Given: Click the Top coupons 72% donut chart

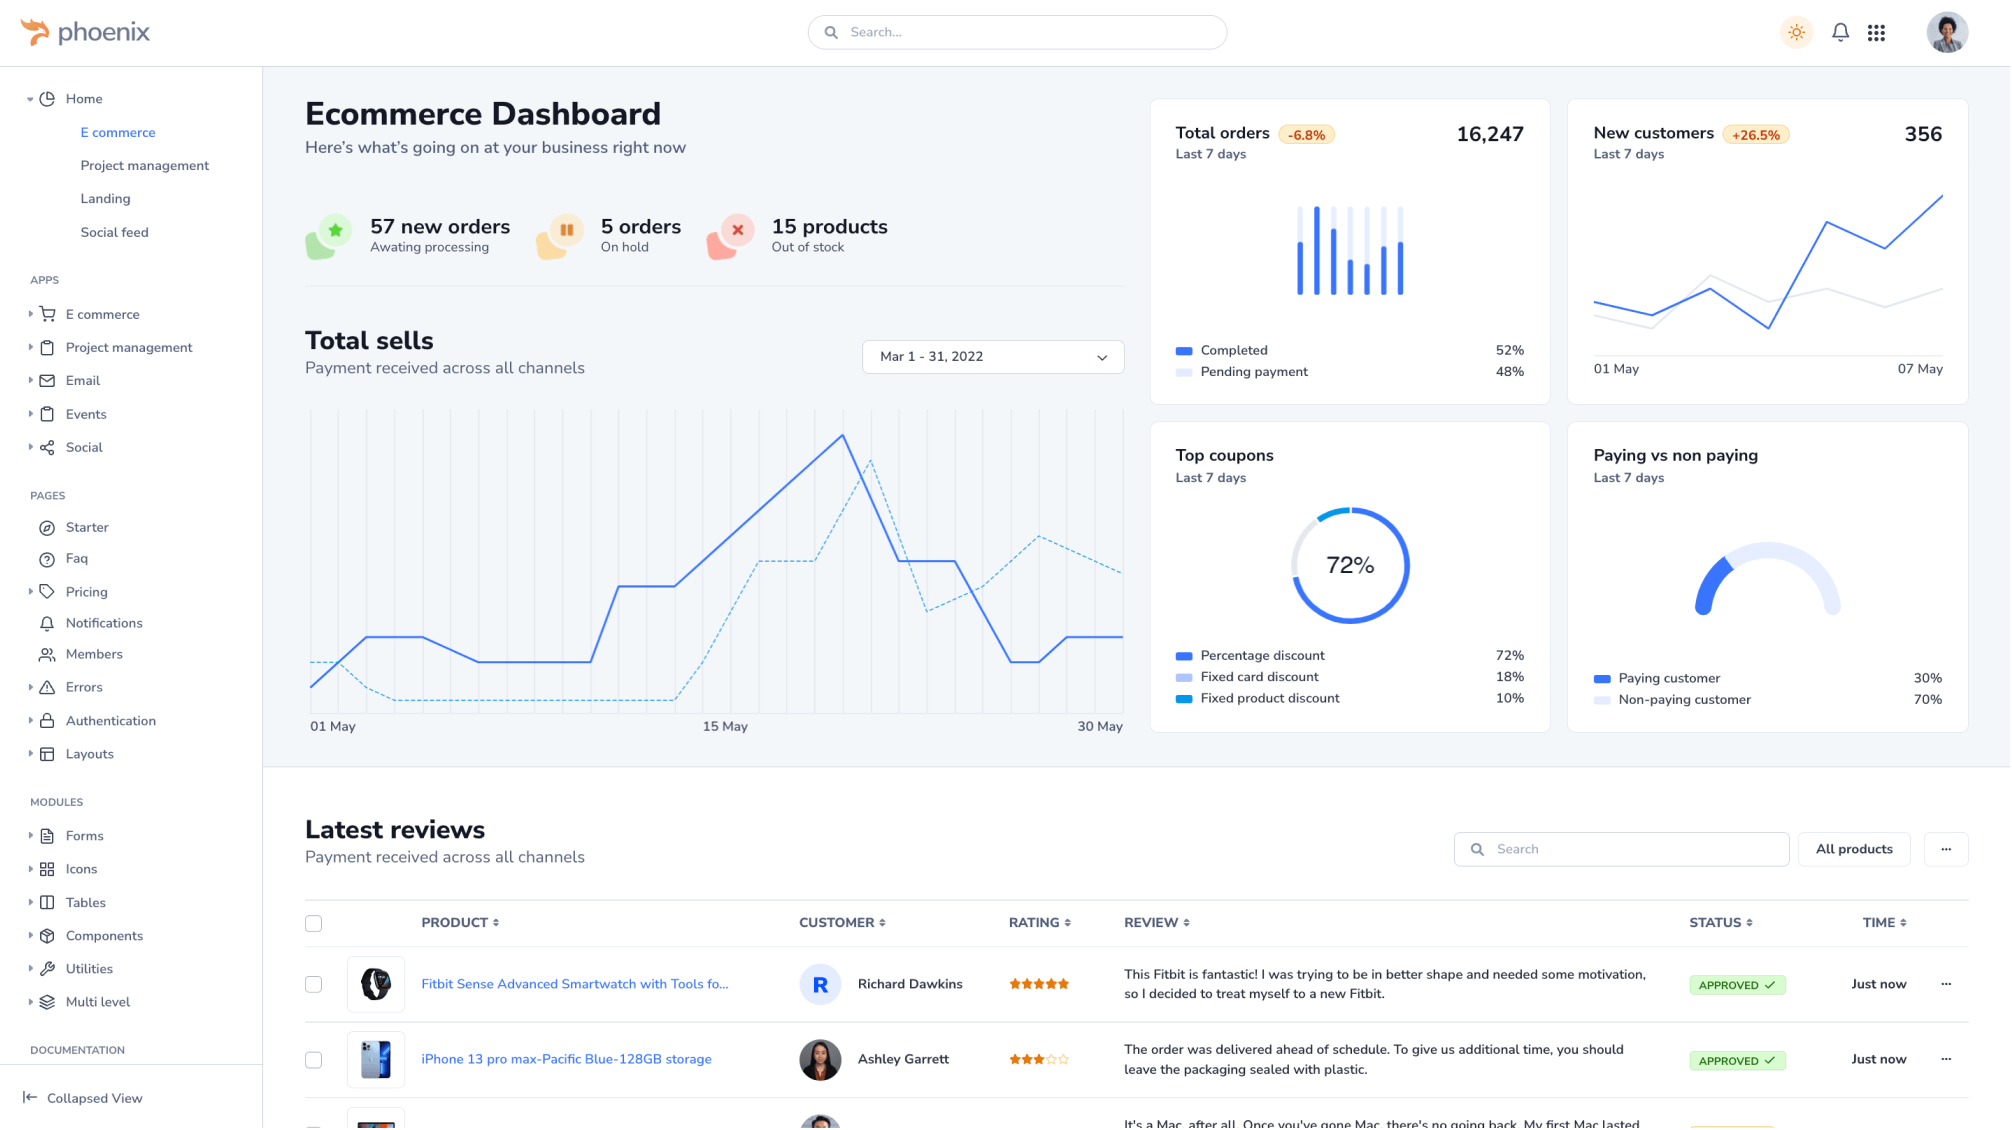Looking at the screenshot, I should pos(1349,565).
